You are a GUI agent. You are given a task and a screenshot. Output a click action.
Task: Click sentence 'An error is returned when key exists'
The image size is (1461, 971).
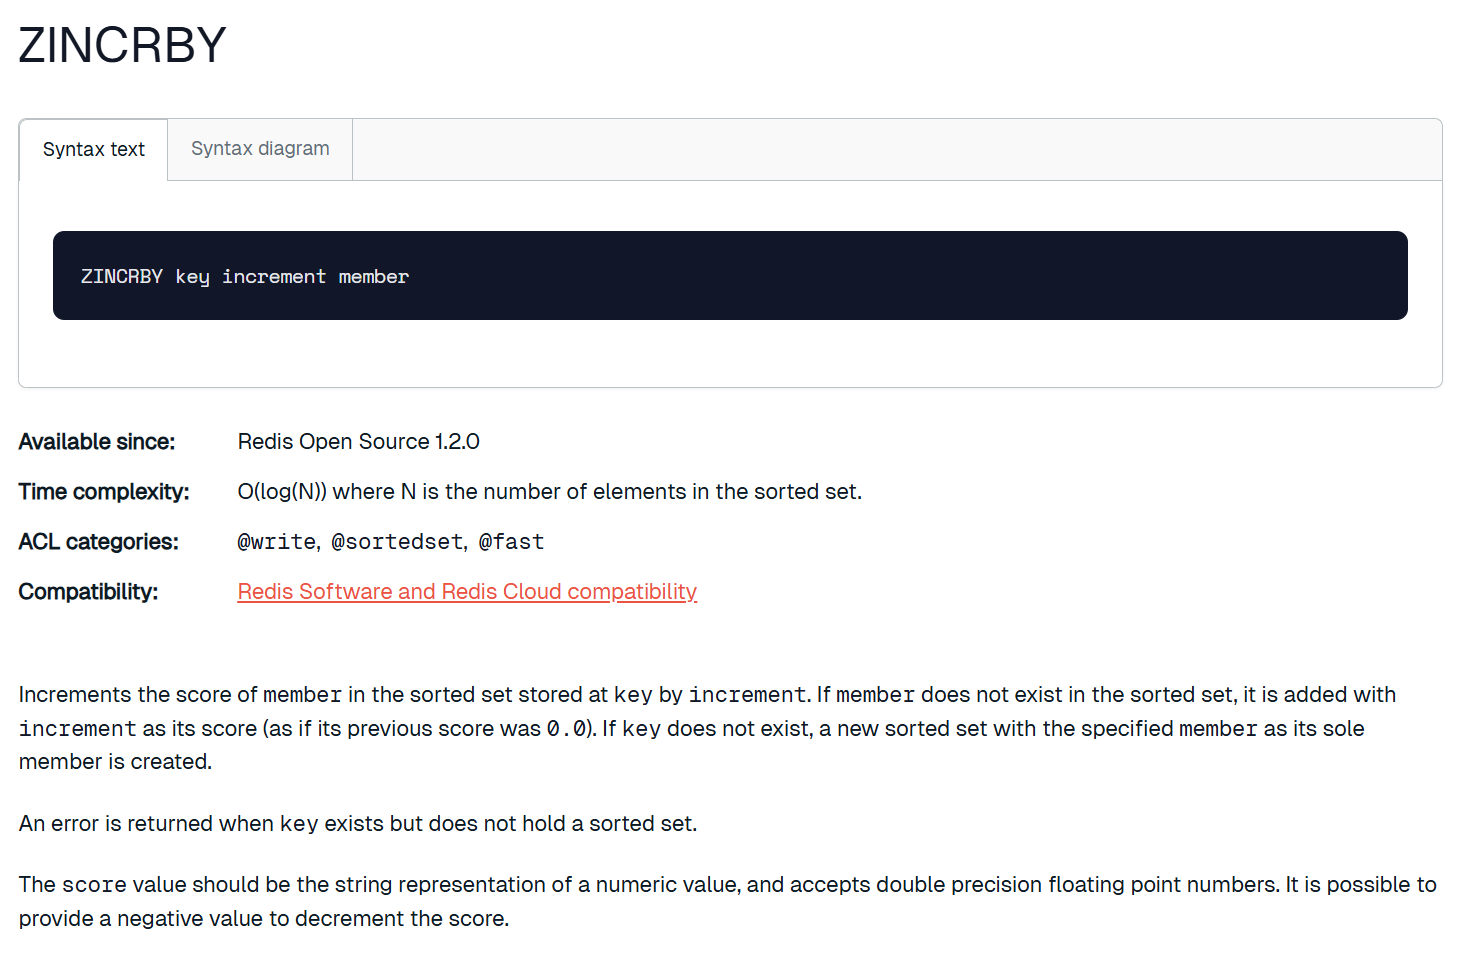(358, 824)
